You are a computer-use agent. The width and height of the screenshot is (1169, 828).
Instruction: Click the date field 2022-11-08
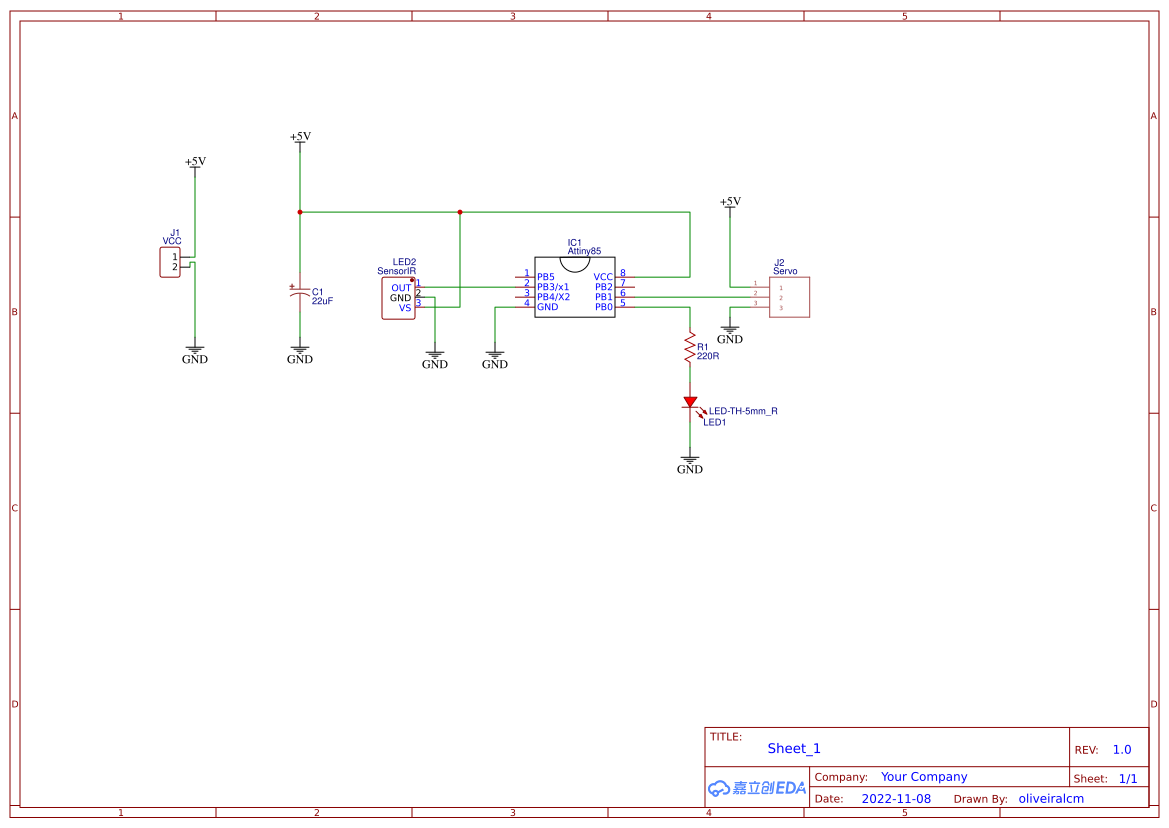click(x=896, y=798)
